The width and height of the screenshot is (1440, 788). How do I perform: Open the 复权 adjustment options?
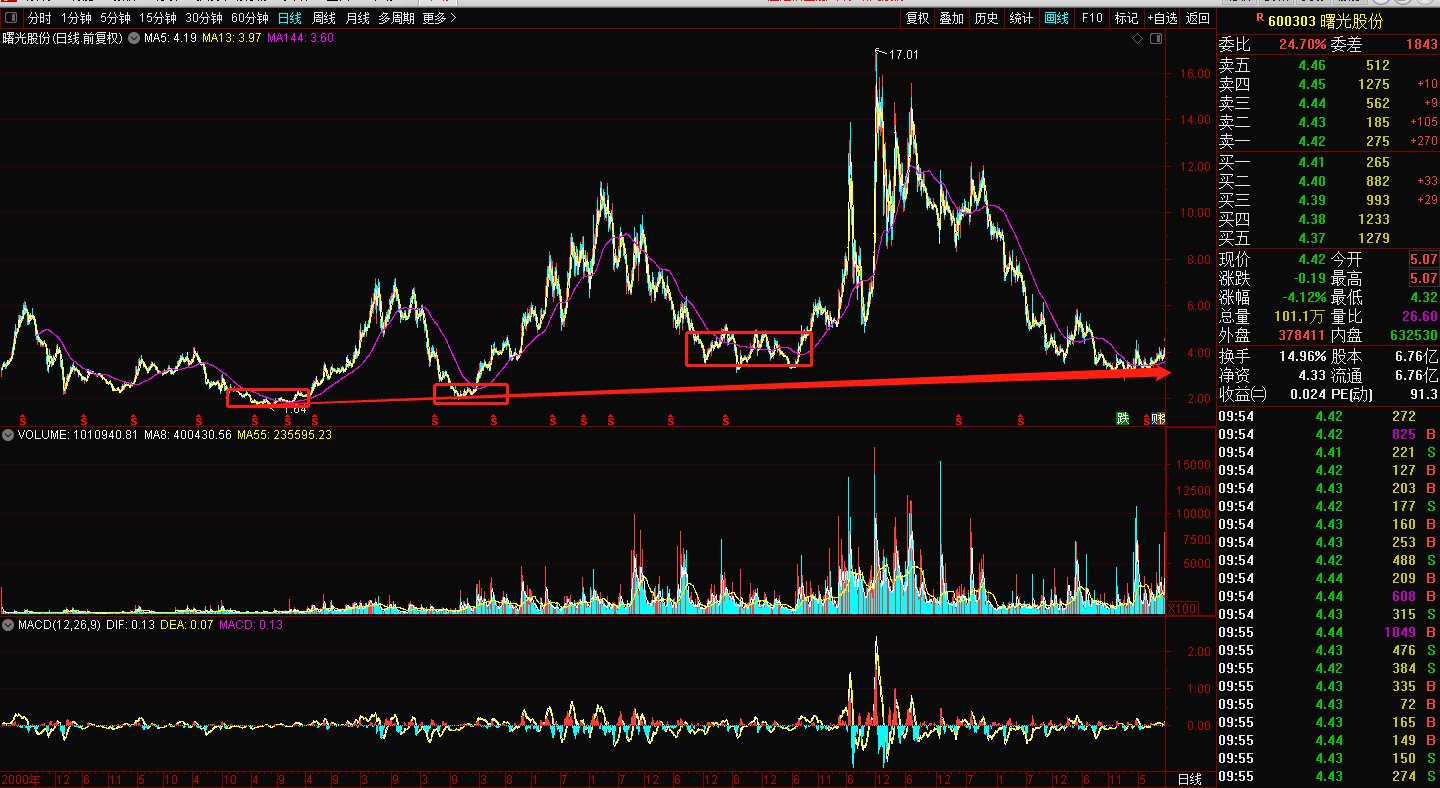(917, 18)
